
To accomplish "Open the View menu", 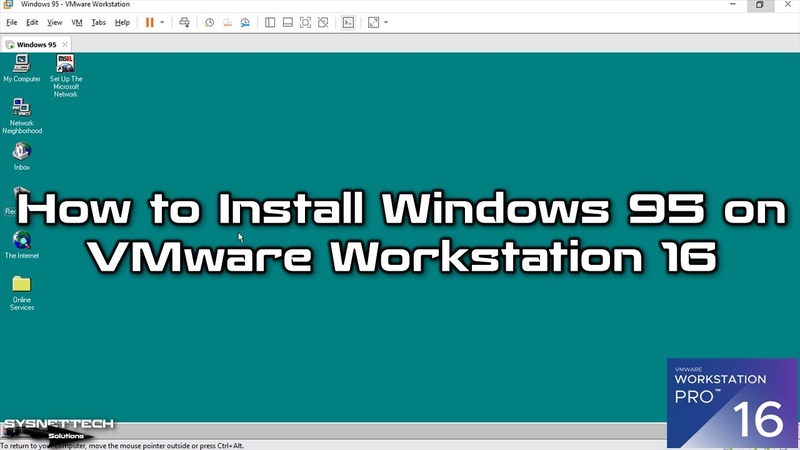I will [x=55, y=22].
